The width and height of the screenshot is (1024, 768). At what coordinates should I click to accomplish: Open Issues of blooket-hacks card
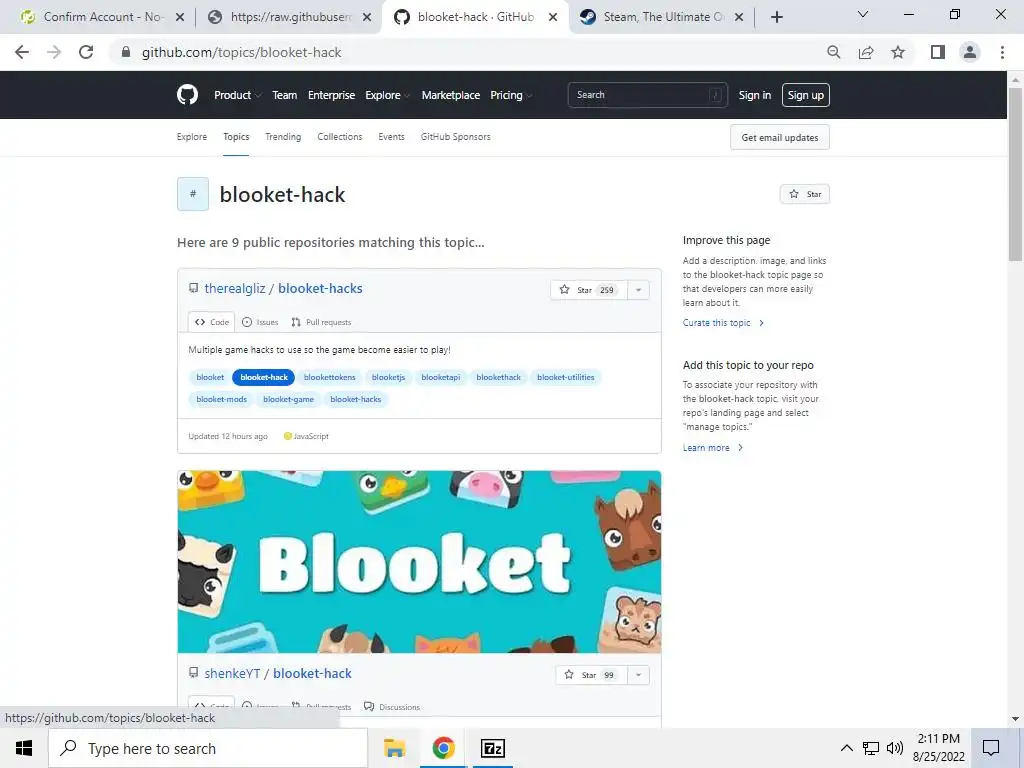tap(260, 322)
